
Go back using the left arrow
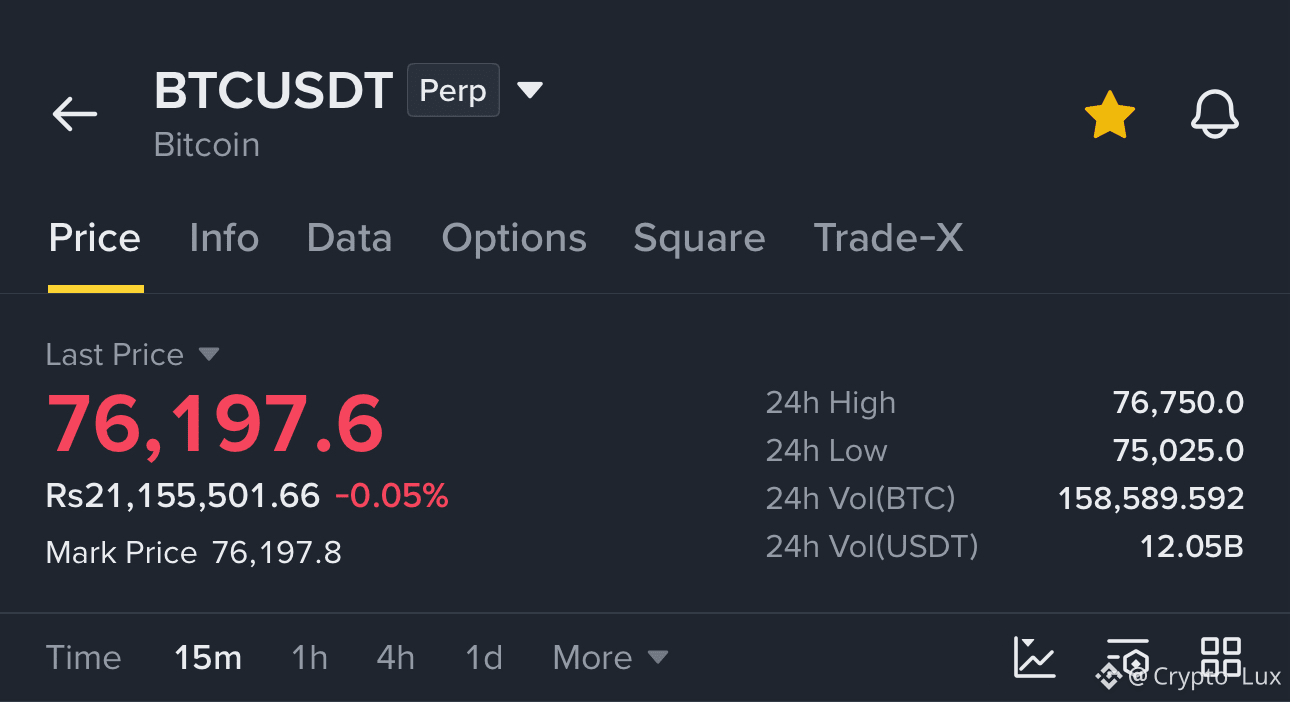[75, 114]
